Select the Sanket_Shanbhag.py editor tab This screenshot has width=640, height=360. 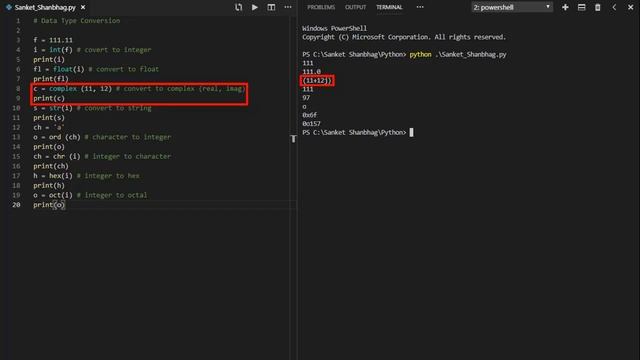45,7
